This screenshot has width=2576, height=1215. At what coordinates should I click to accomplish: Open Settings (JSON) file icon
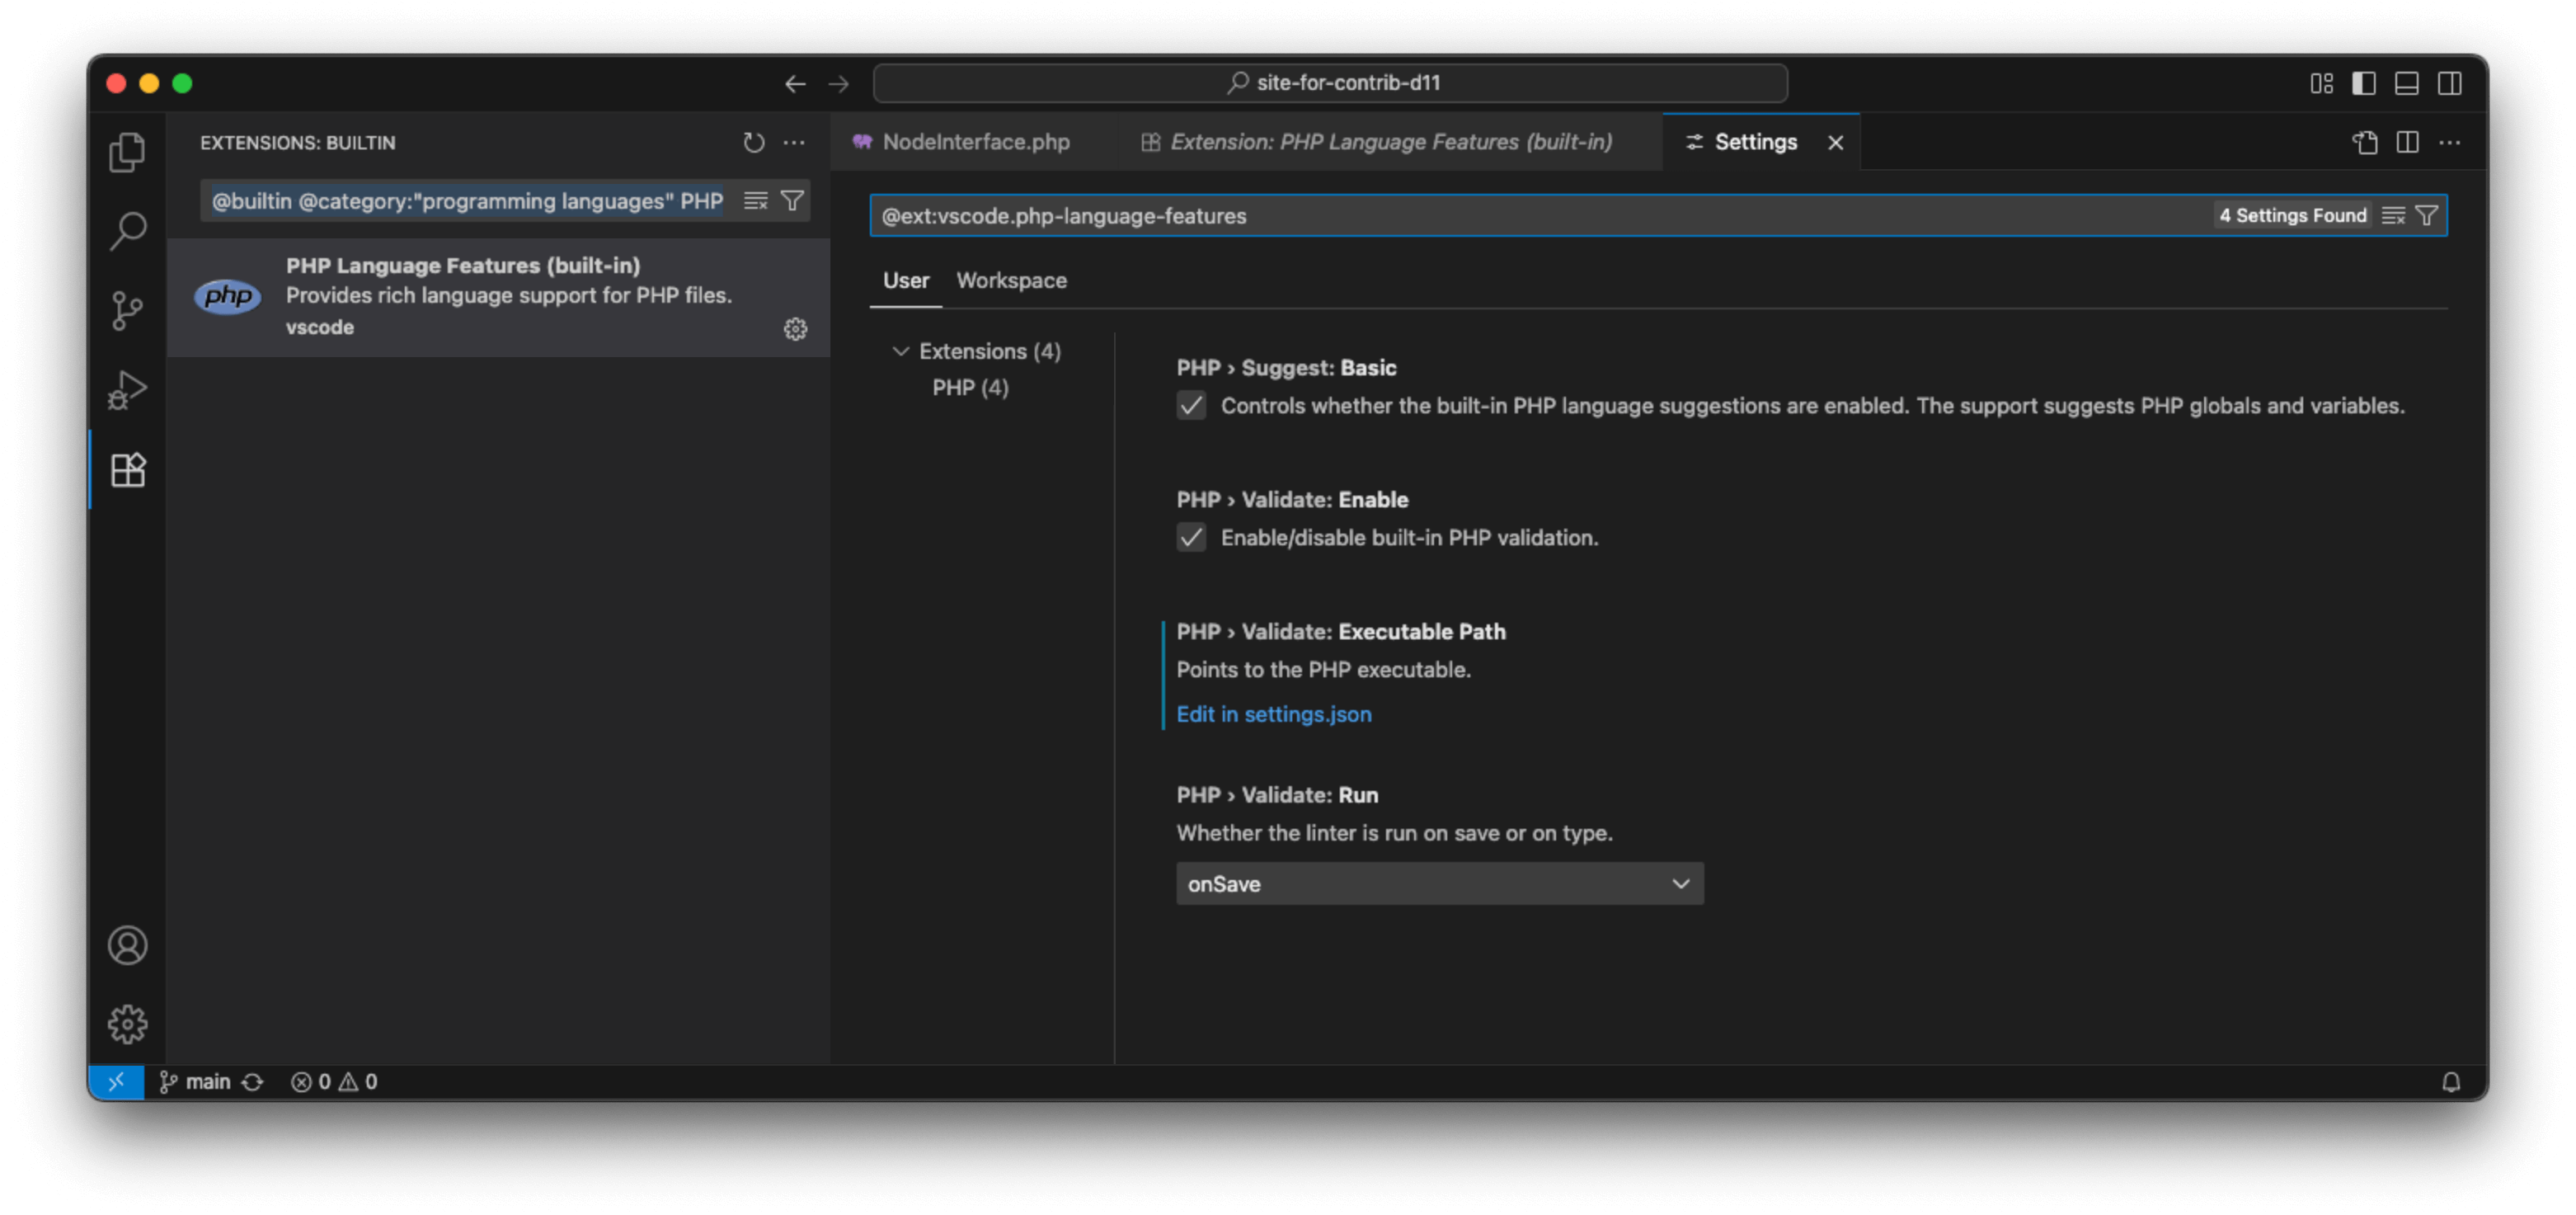click(x=2364, y=143)
